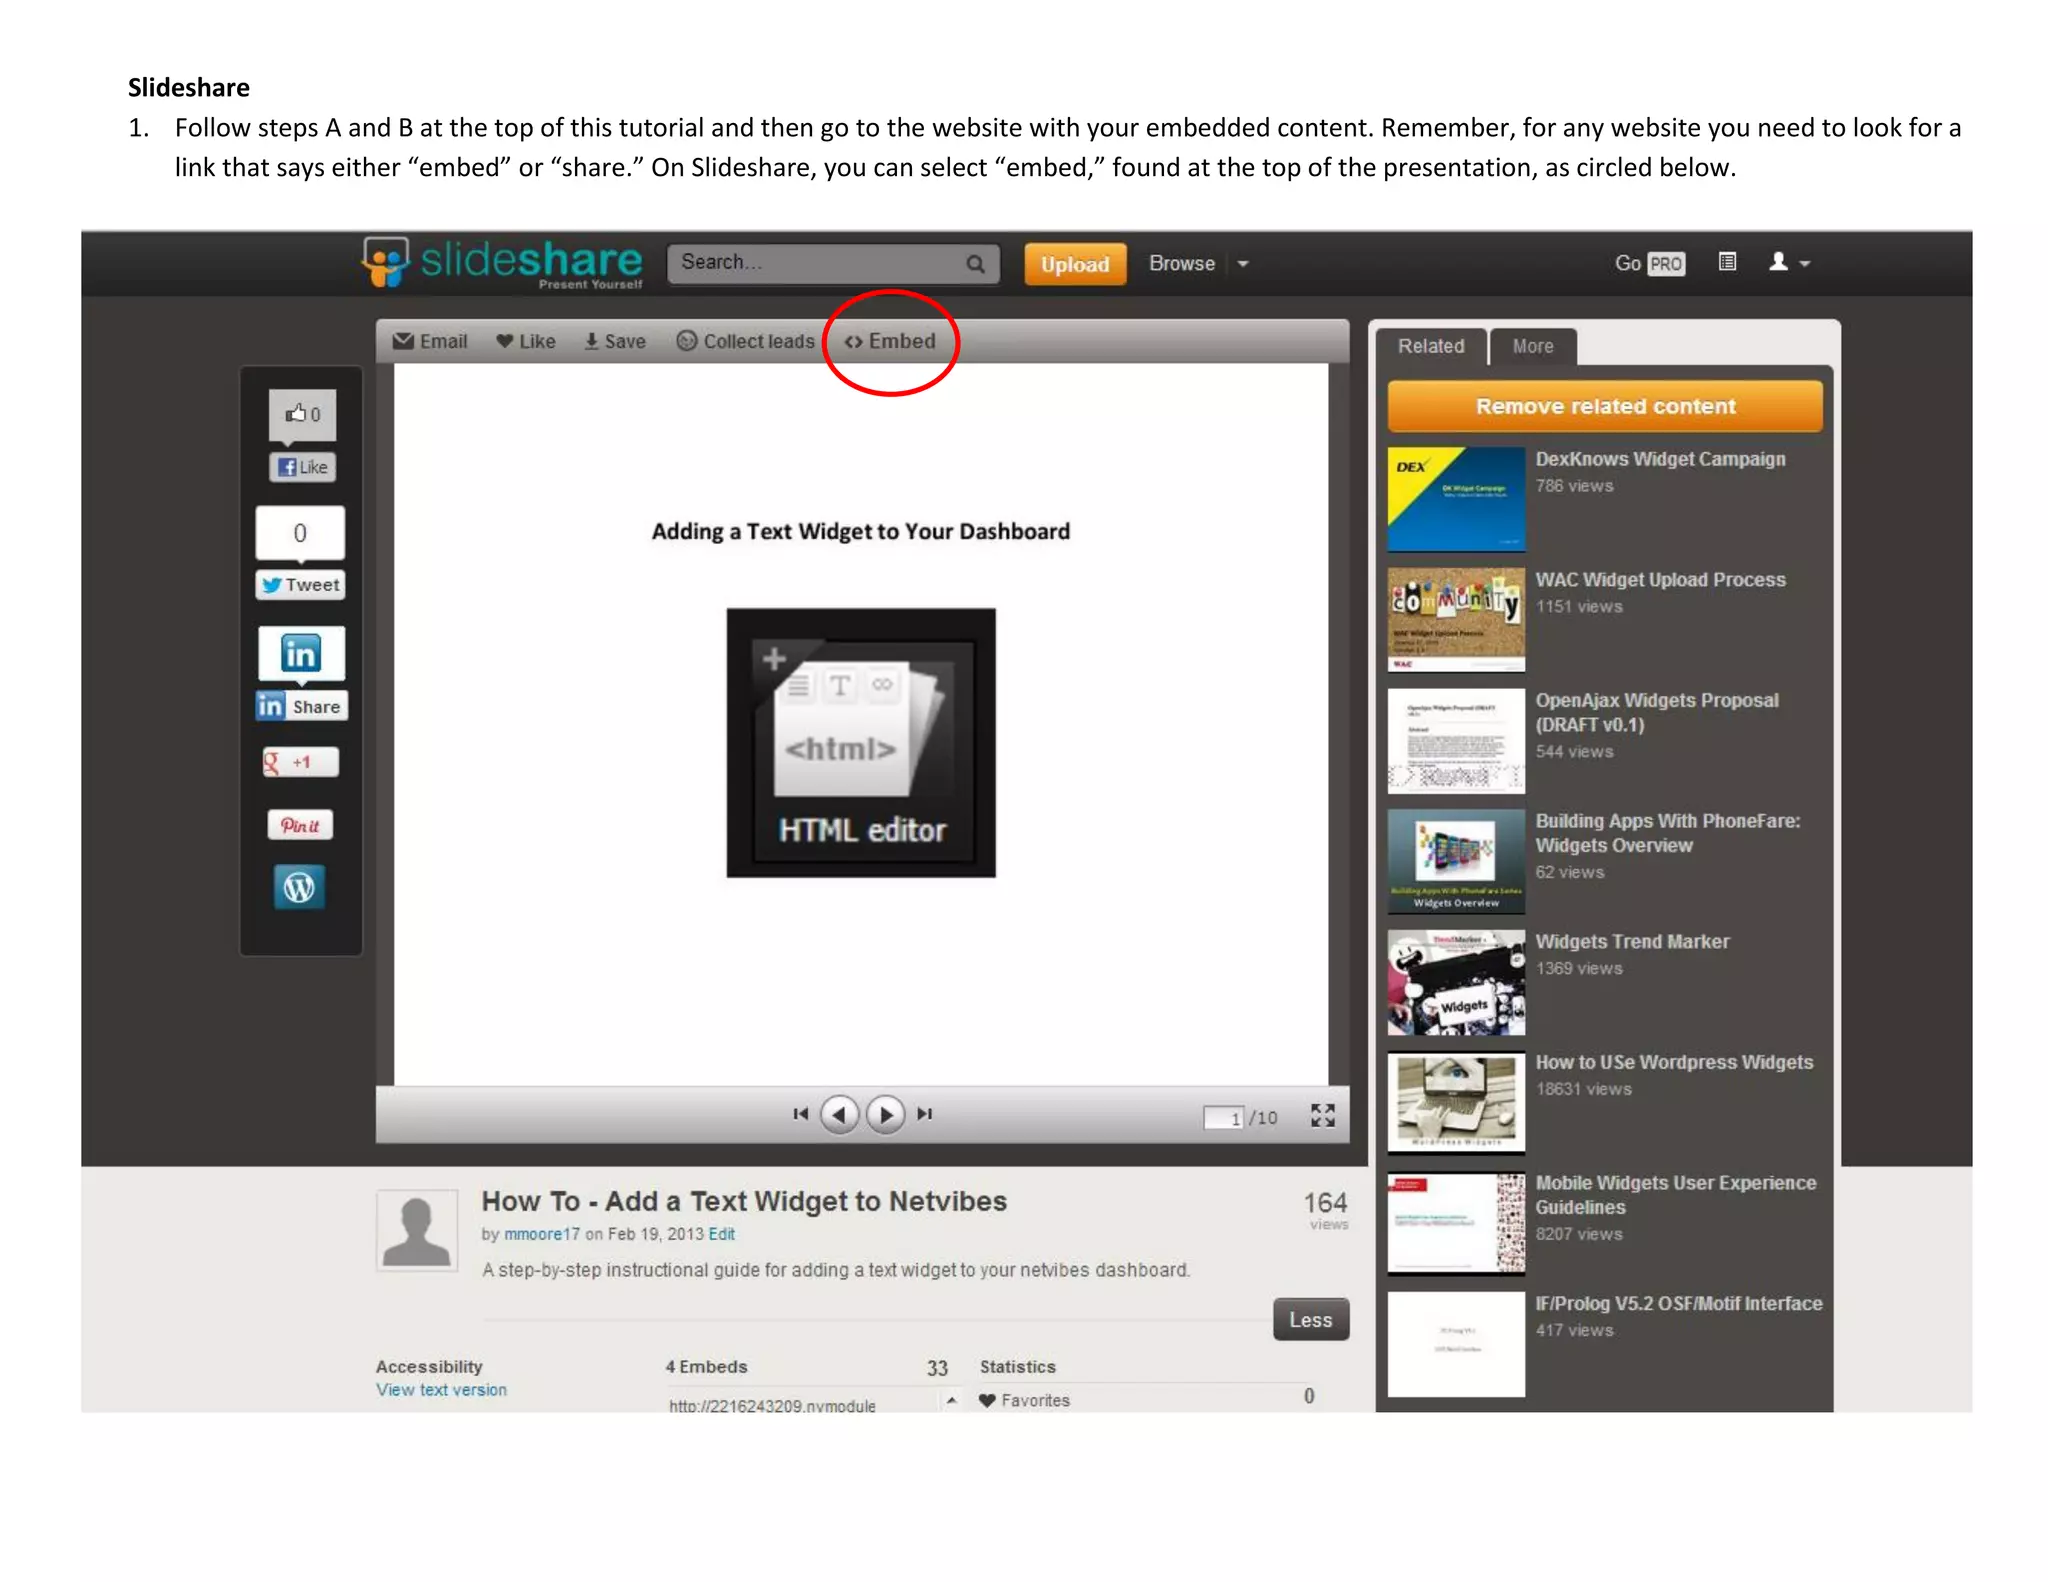Toggle fullscreen view icon
This screenshot has width=2048, height=1582.
pos(1323,1115)
